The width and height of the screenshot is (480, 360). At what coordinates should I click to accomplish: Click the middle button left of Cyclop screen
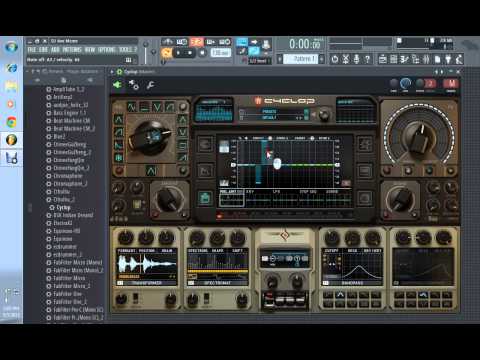point(205,171)
